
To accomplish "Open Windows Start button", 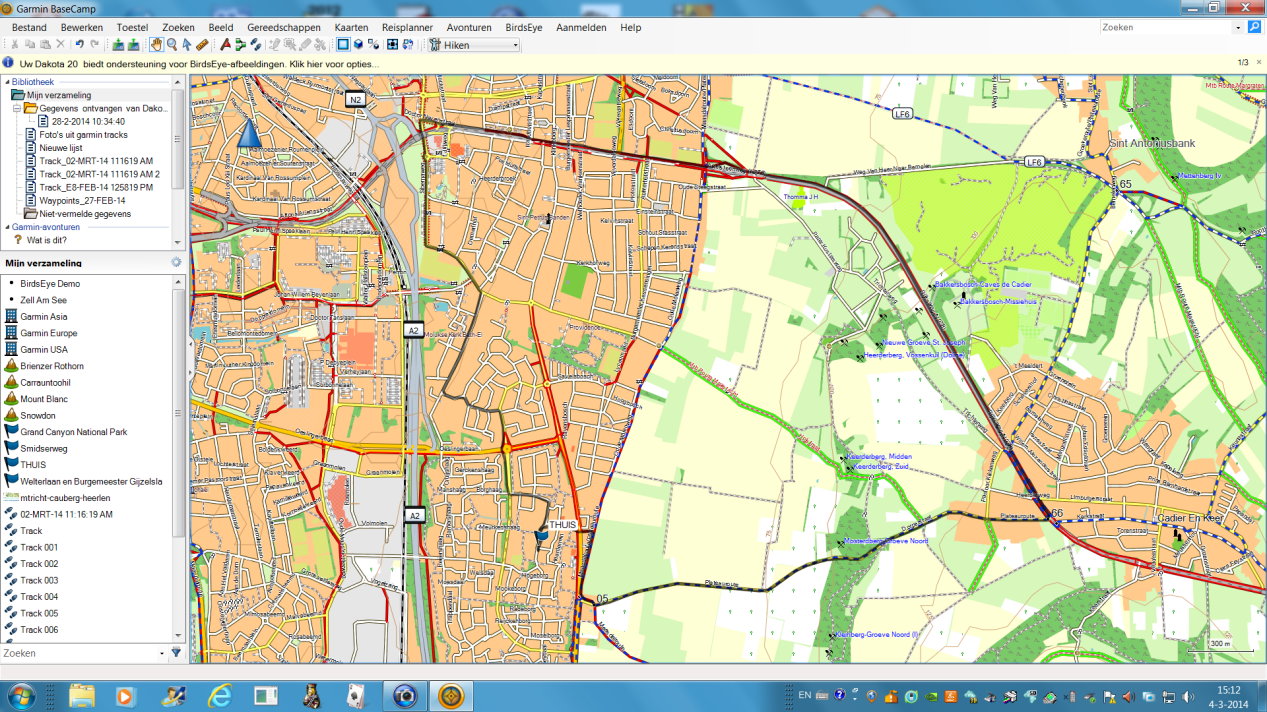I will [21, 695].
